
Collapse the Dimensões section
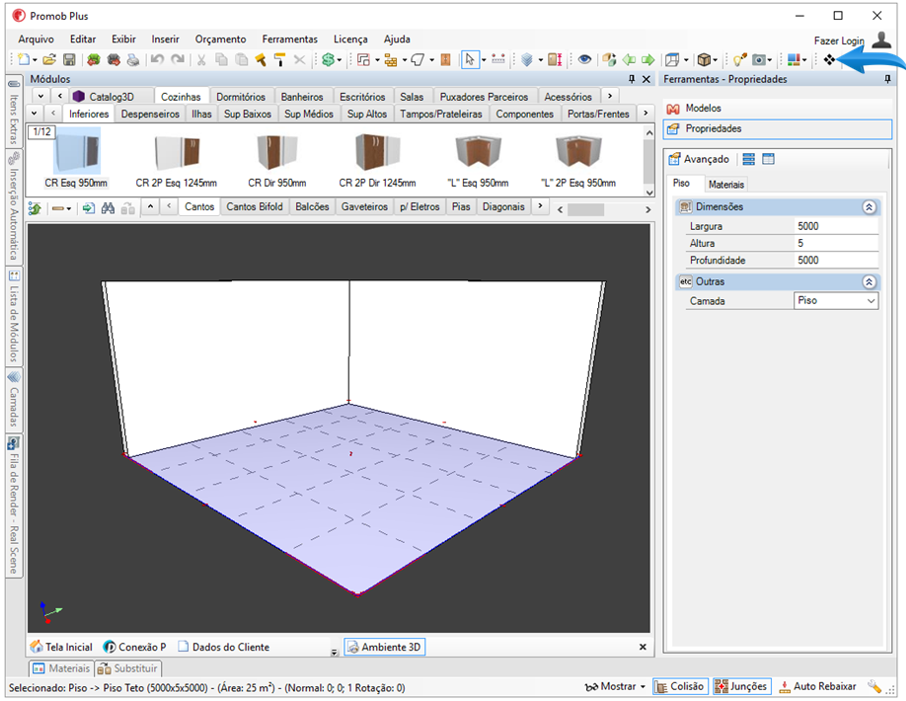[x=869, y=207]
